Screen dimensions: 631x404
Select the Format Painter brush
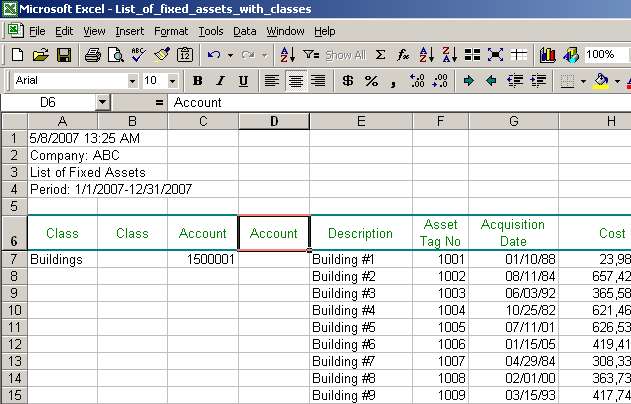(162, 55)
